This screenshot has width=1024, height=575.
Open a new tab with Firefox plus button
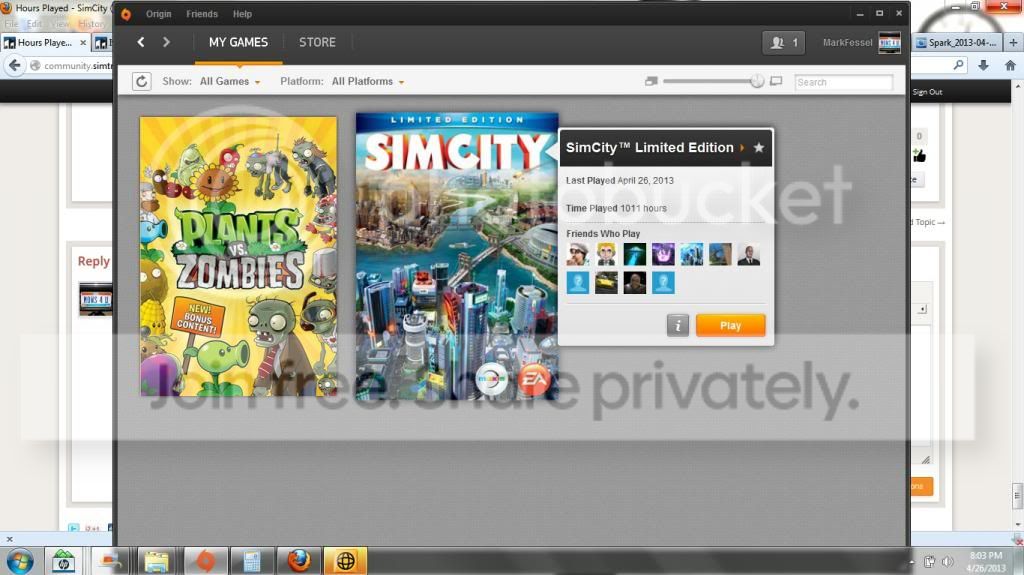[x=1014, y=42]
